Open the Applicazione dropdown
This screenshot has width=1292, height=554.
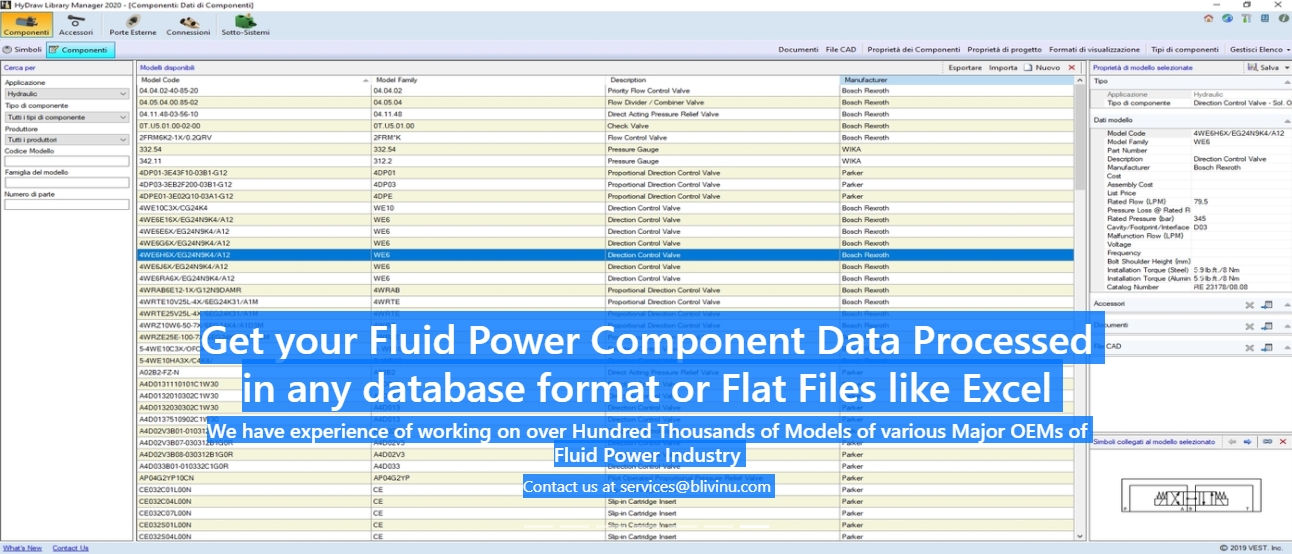click(x=66, y=94)
